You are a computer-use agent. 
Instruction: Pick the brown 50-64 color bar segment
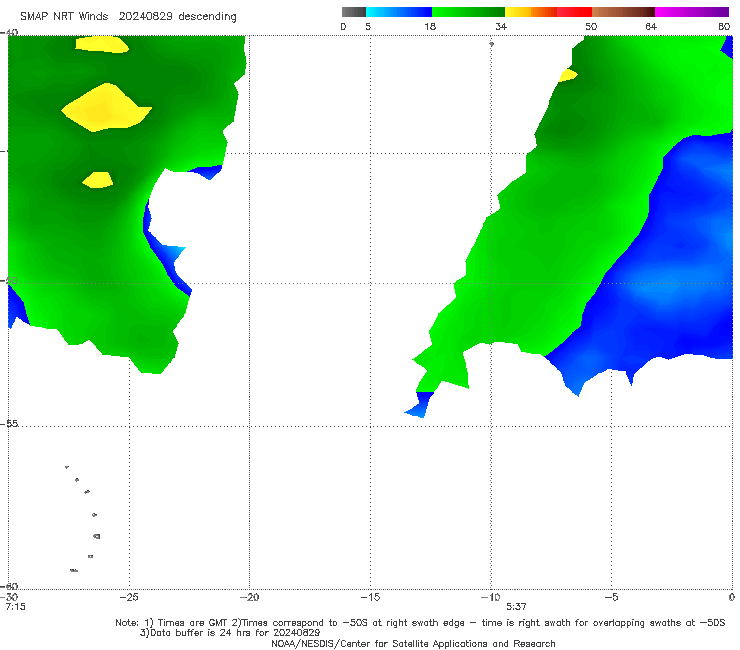[x=623, y=12]
